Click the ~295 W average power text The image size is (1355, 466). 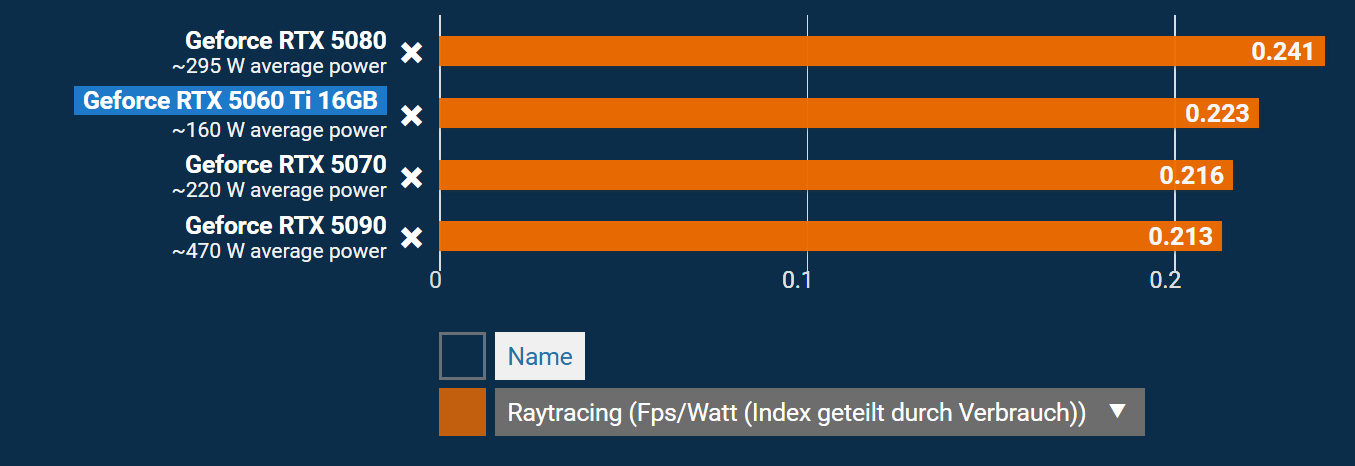tap(279, 67)
